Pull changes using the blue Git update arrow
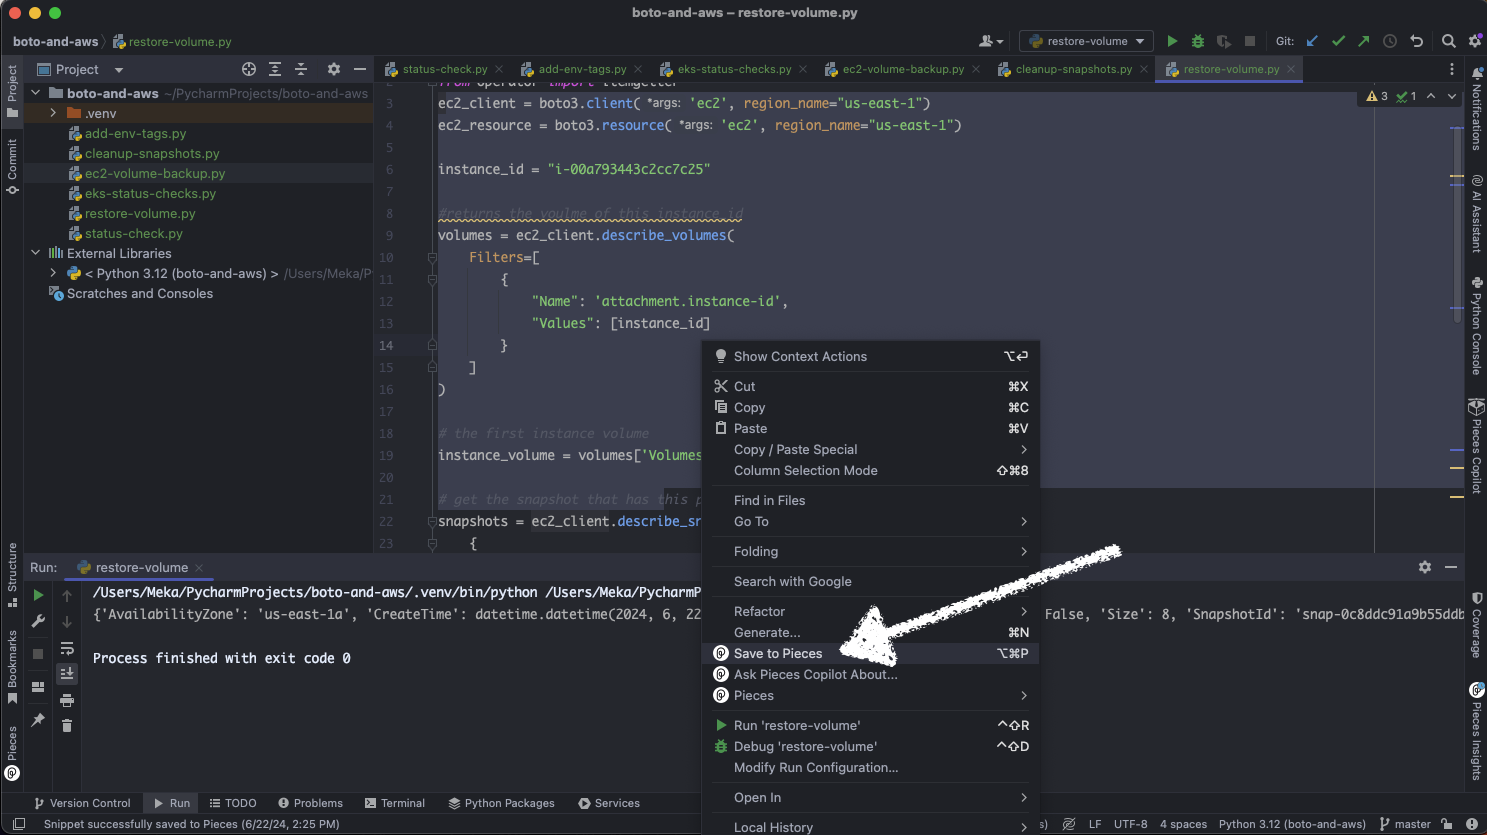The height and width of the screenshot is (835, 1487). [x=1313, y=41]
